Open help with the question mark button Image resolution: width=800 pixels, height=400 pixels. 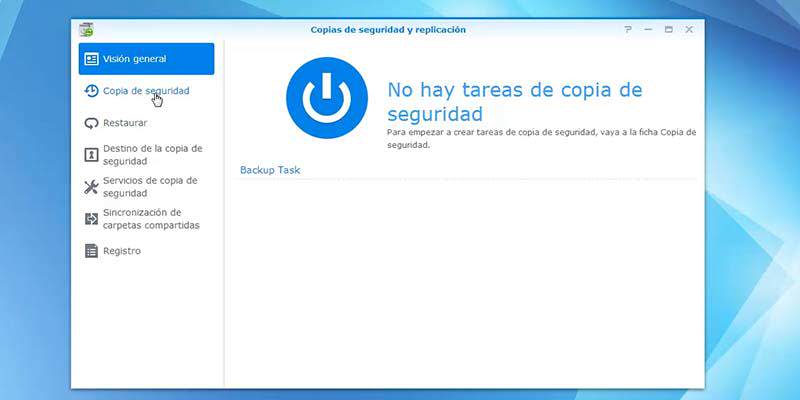pos(628,30)
